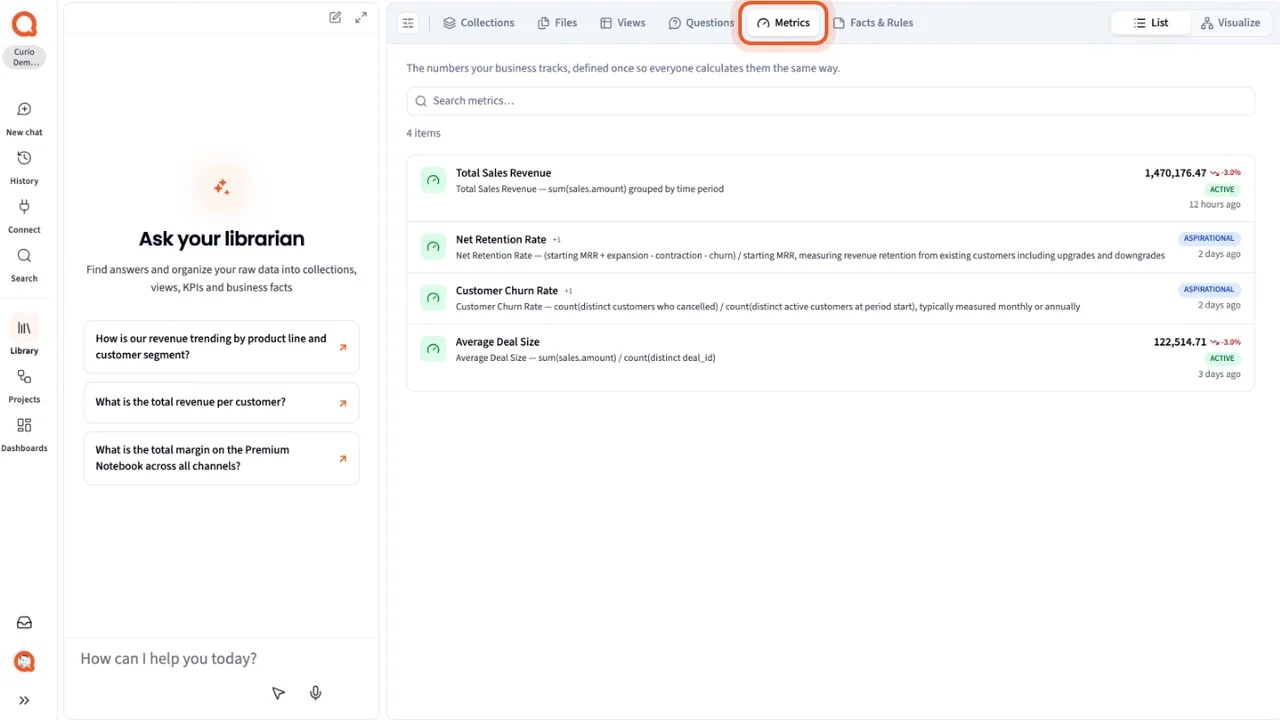Switch to the Files tab
Viewport: 1280px width, 720px height.
(557, 23)
